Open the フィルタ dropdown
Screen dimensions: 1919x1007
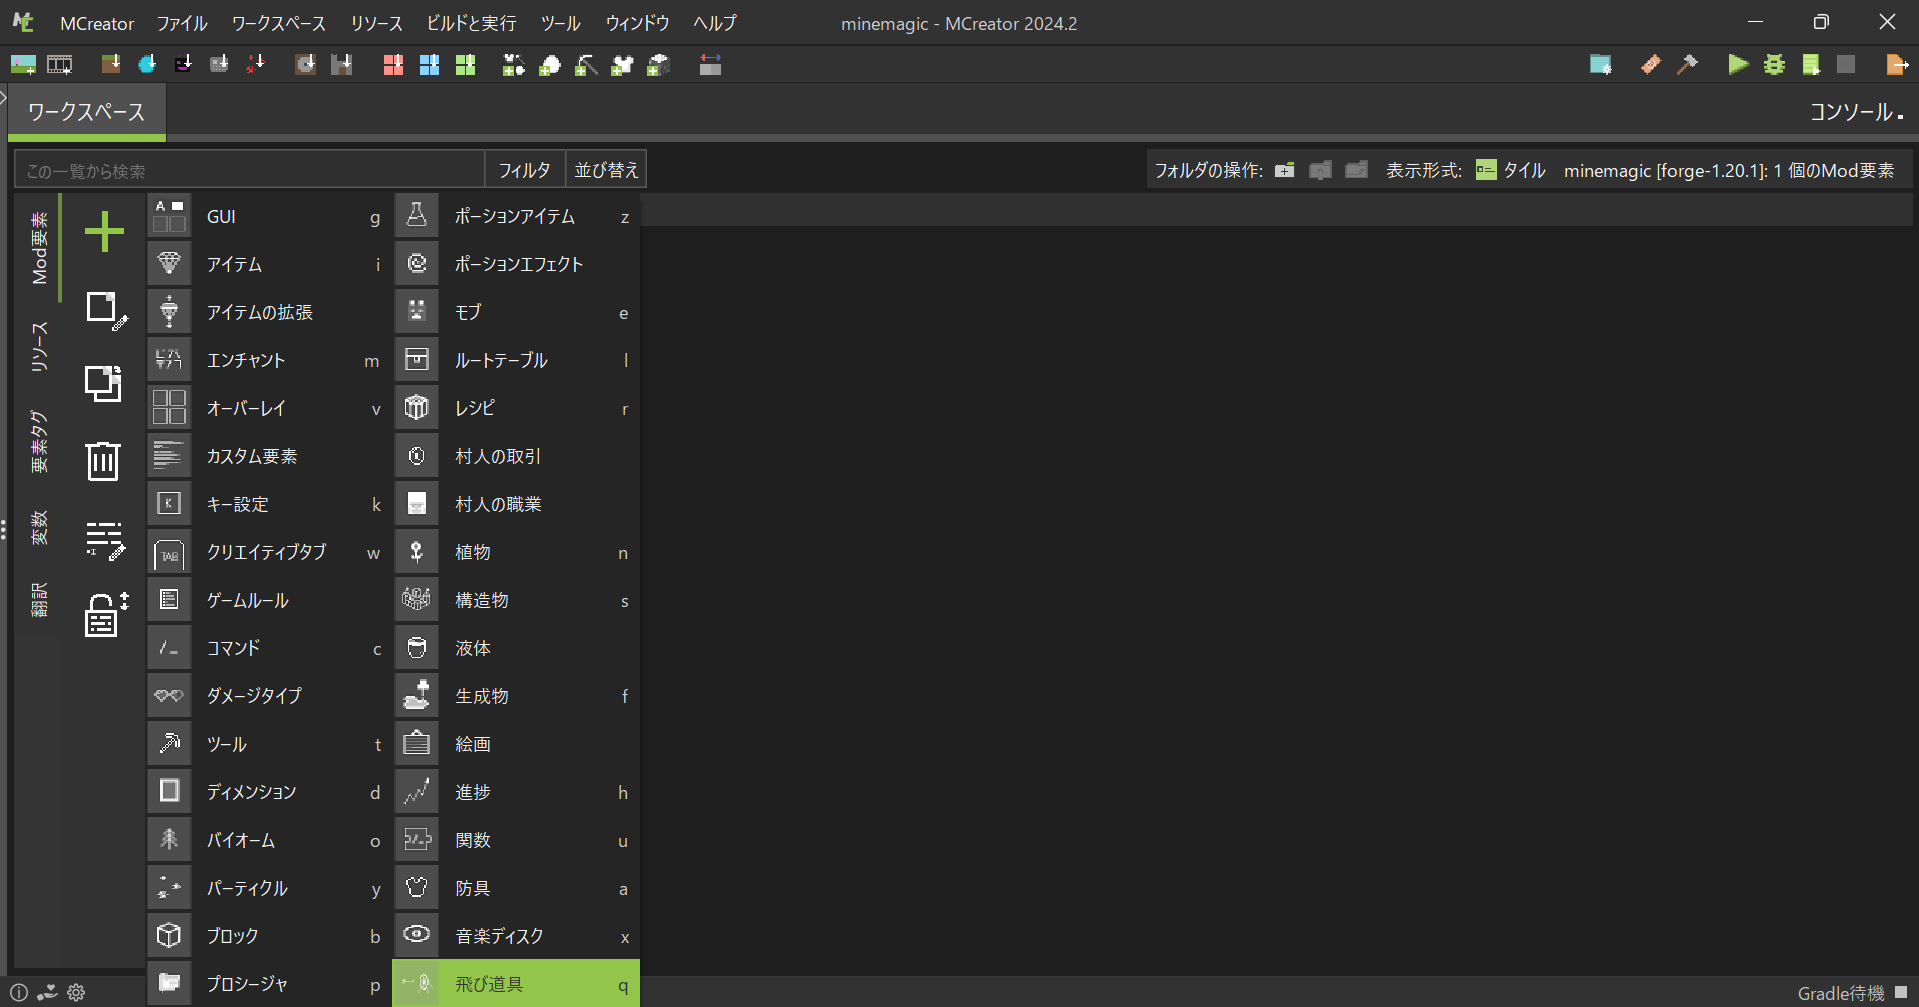525,170
